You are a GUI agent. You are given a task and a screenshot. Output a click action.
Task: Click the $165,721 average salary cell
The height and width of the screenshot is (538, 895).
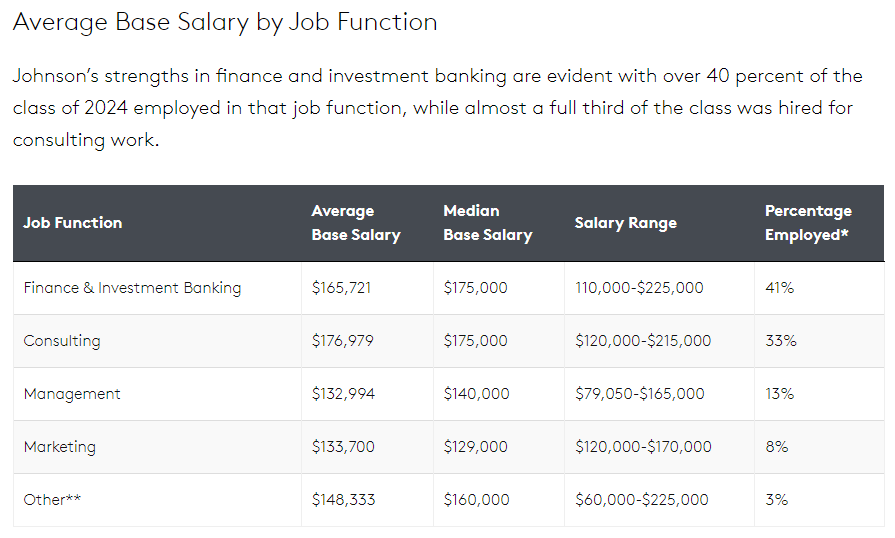pos(342,288)
